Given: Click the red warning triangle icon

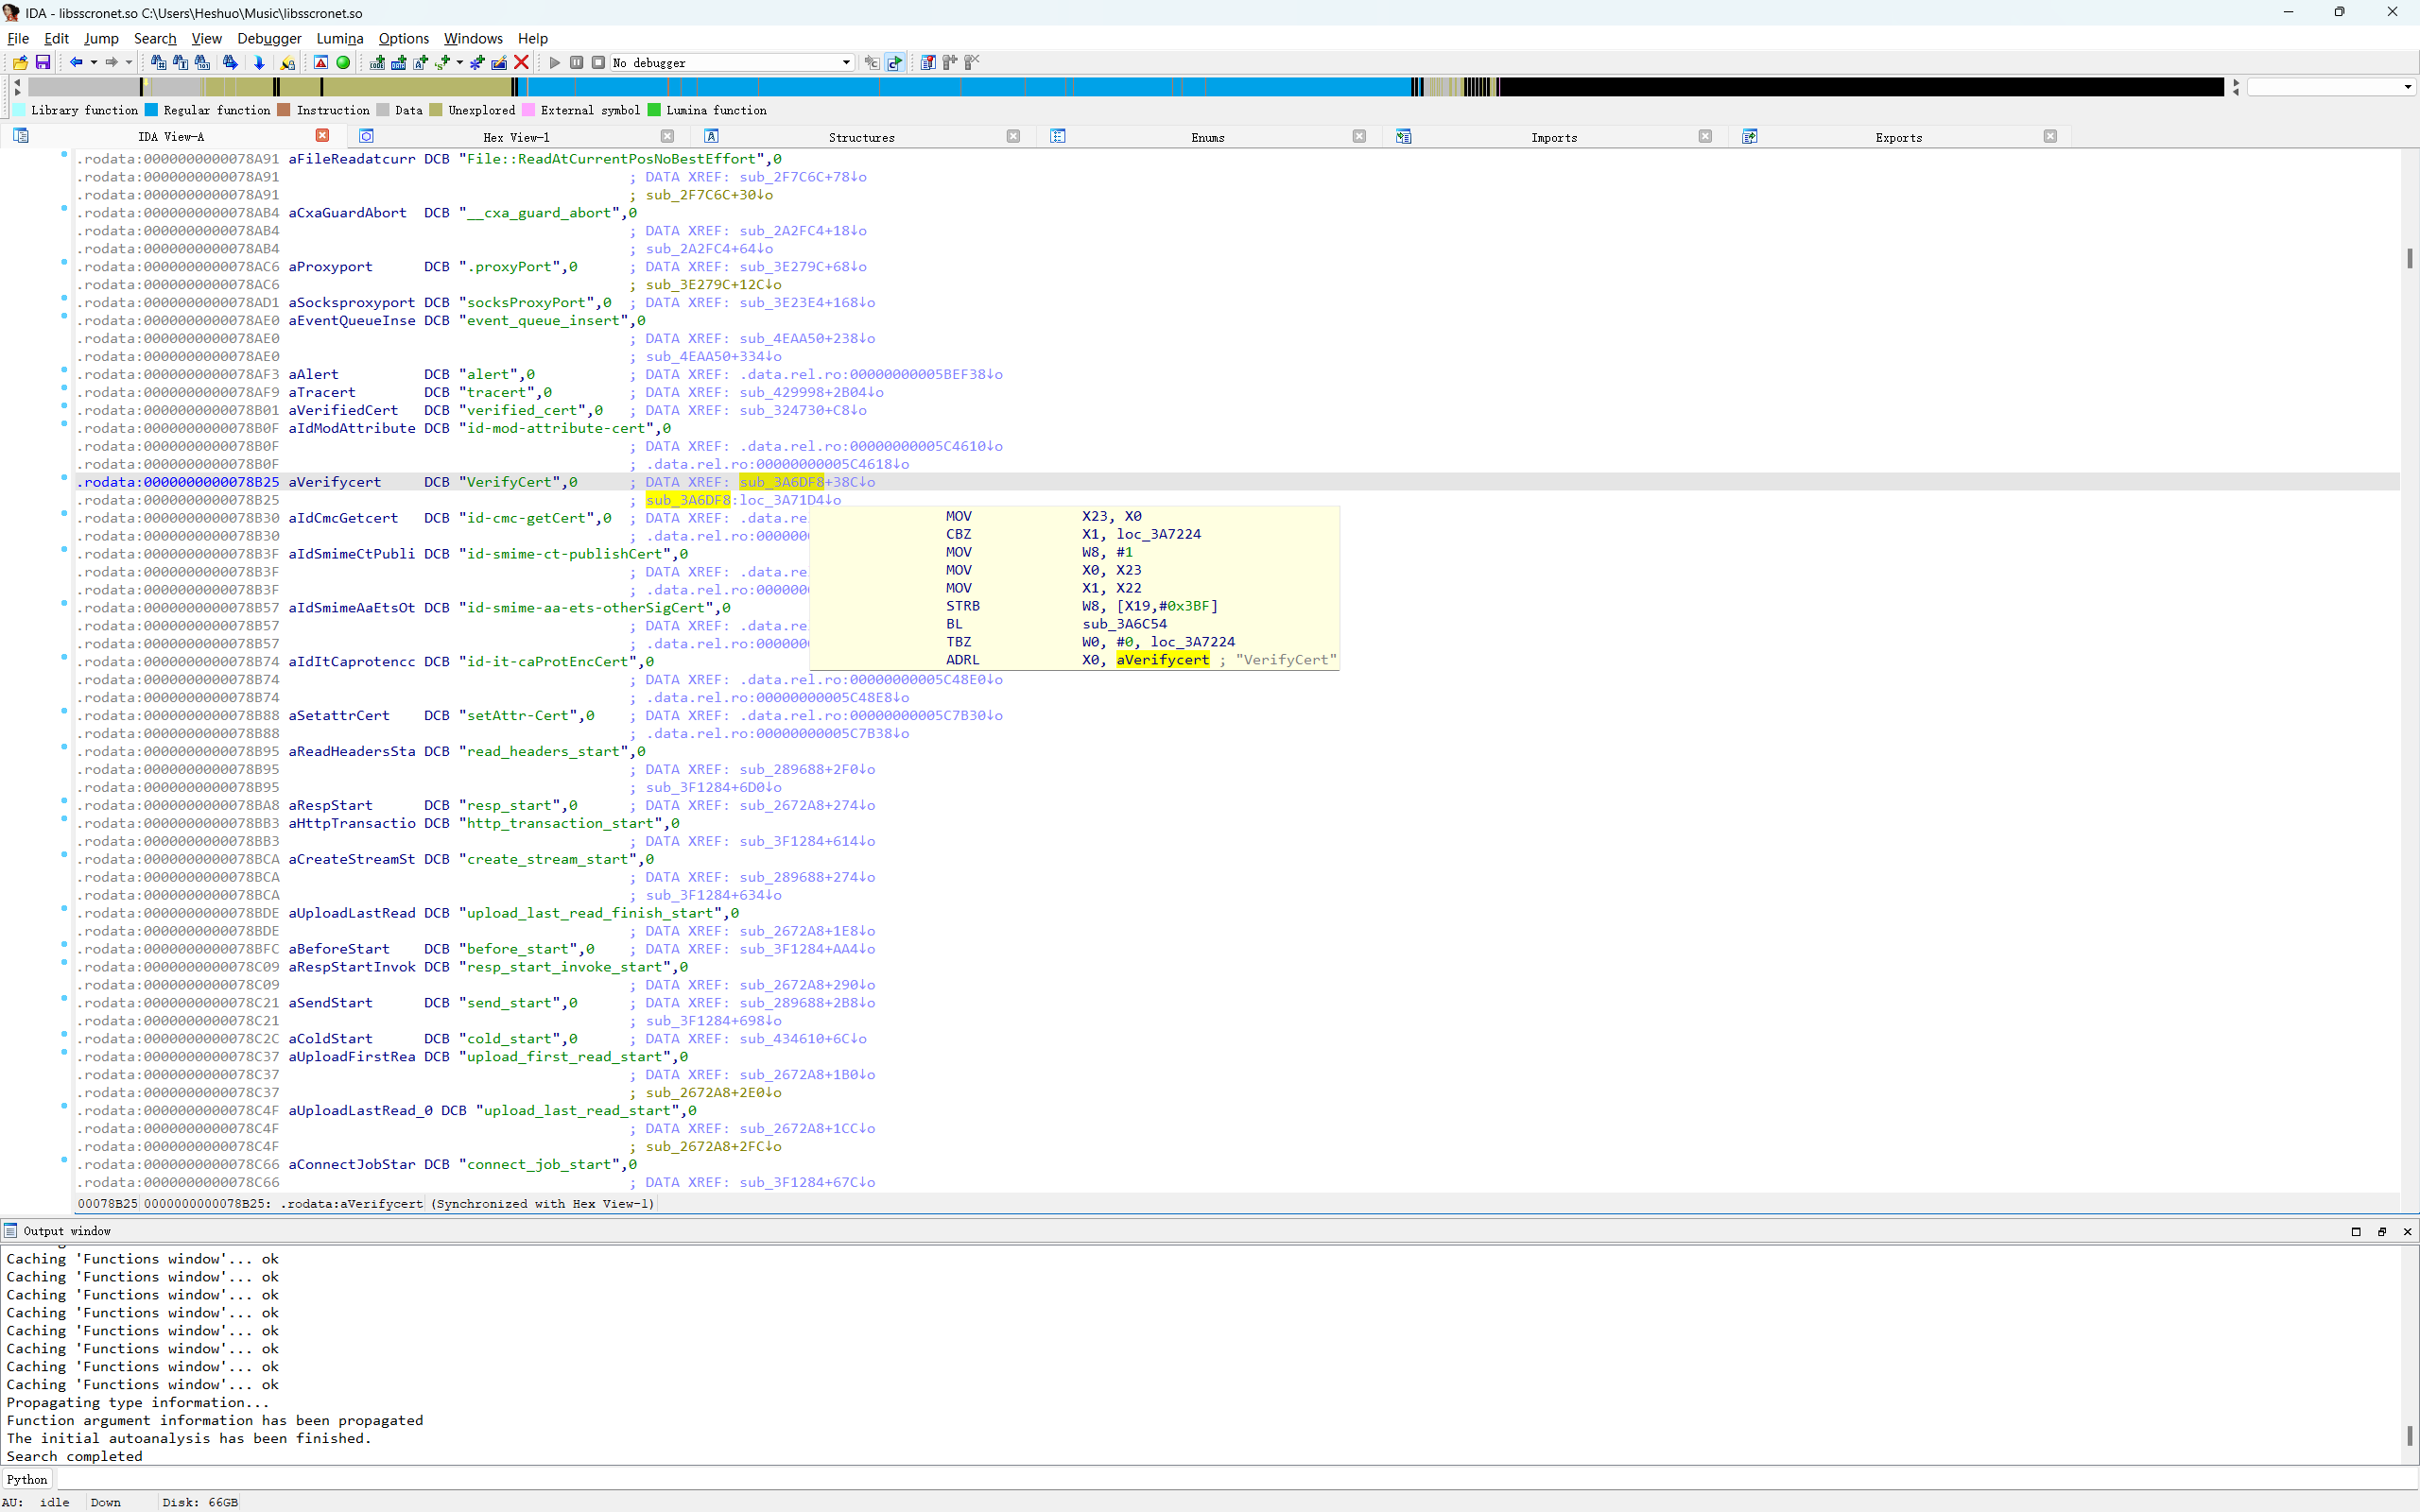Looking at the screenshot, I should (321, 62).
